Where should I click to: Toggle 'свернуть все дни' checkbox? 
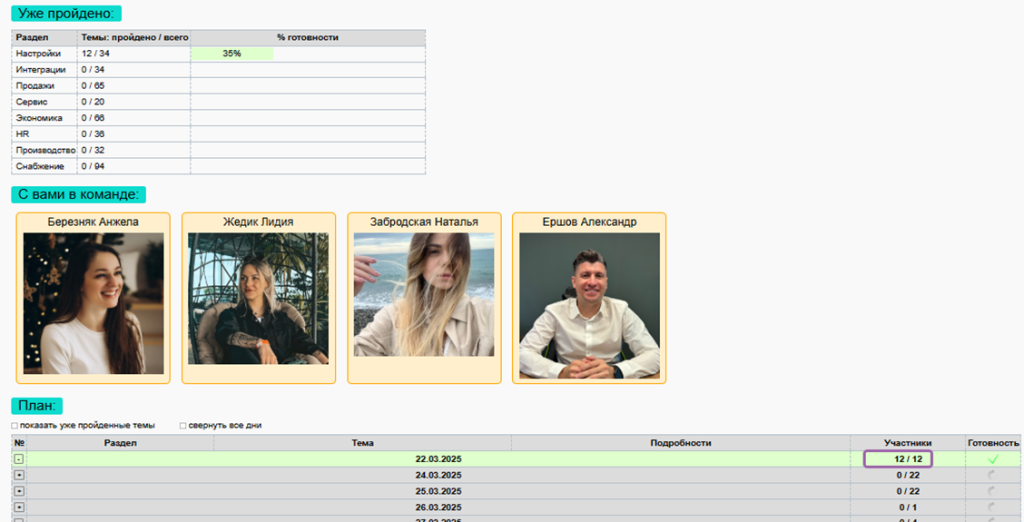click(x=183, y=425)
